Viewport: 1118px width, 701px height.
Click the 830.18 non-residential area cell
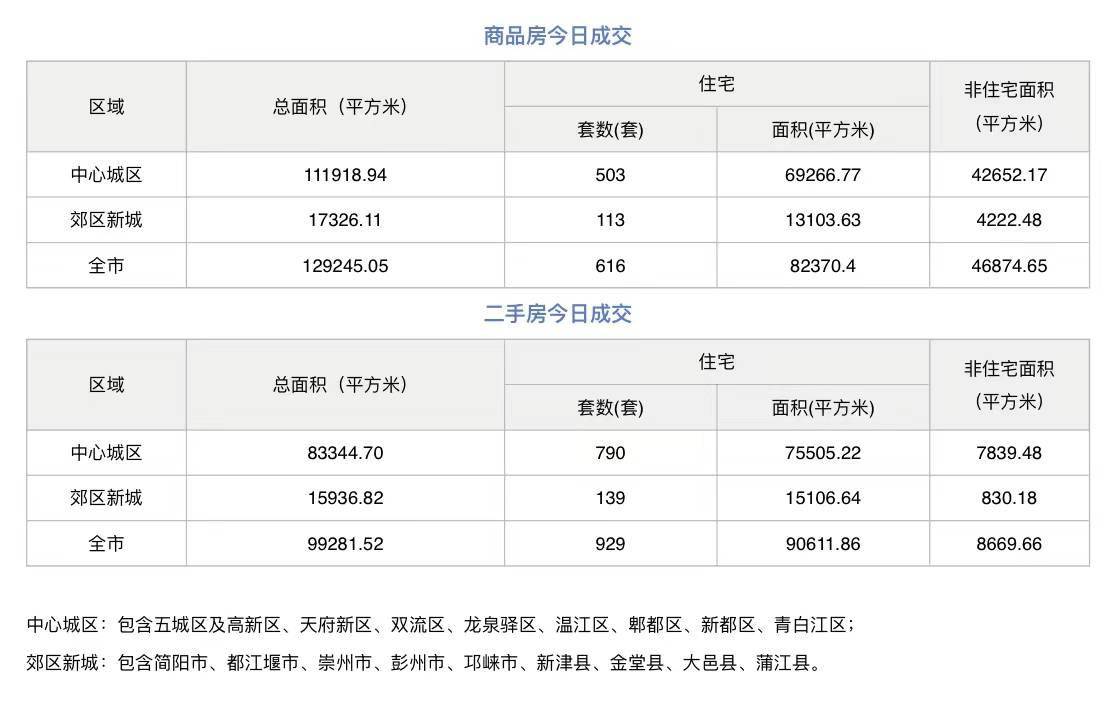[x=1009, y=498]
